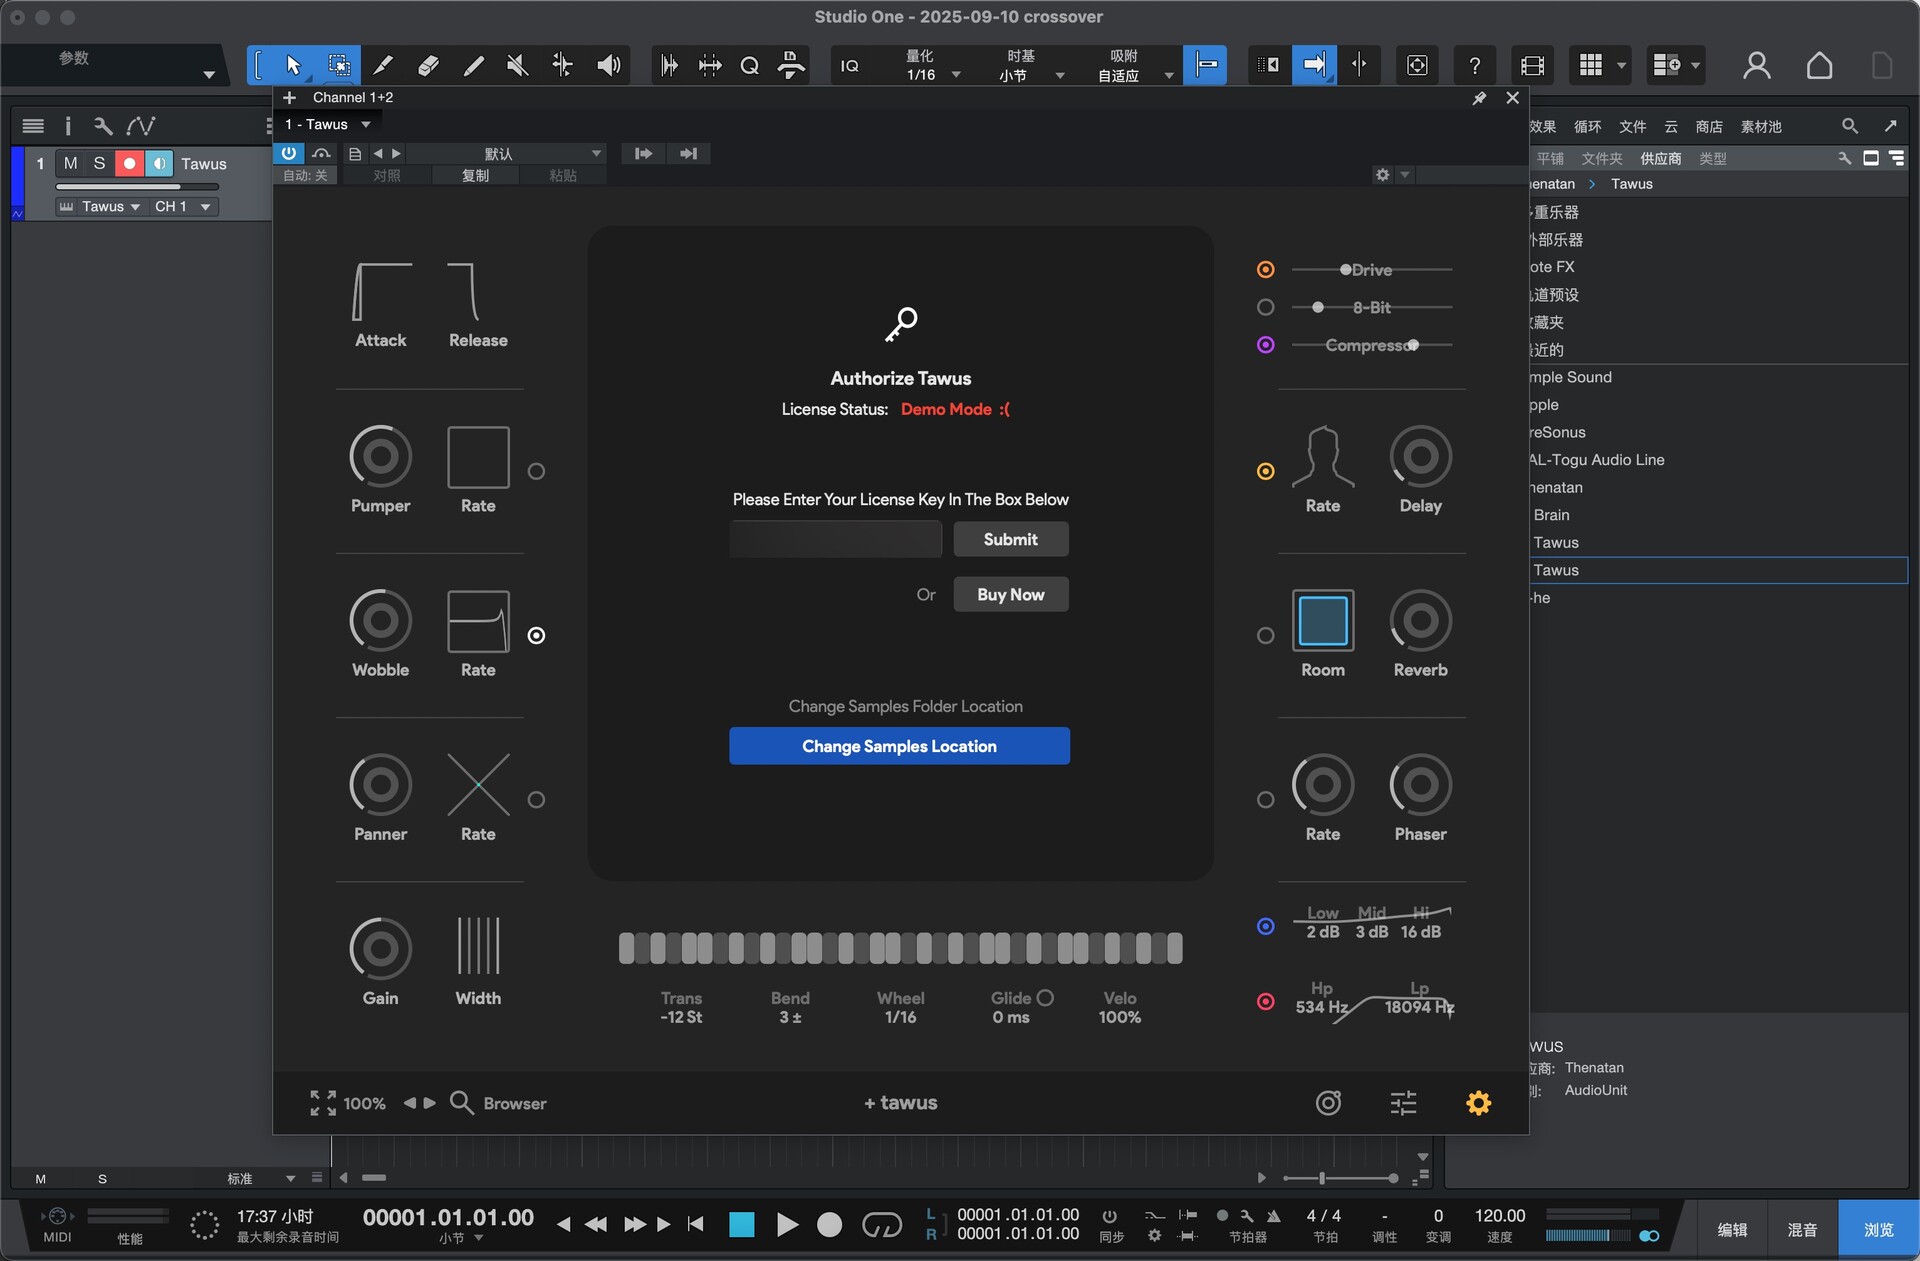Open the 1 - Tawus instrument dropdown

coord(328,124)
